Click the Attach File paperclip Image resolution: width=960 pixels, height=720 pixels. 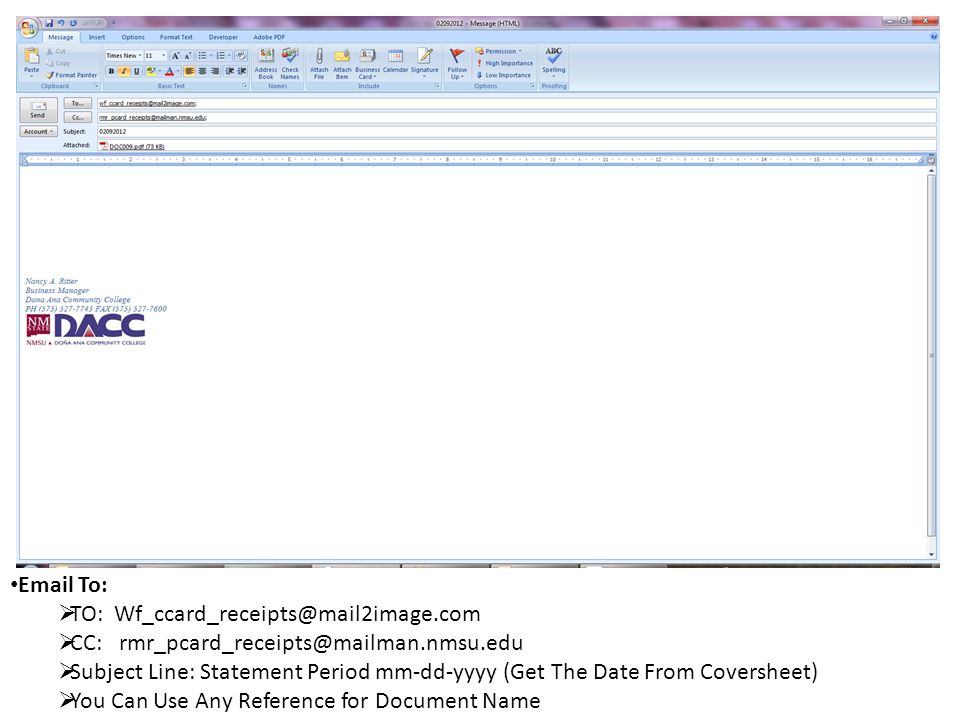(319, 64)
